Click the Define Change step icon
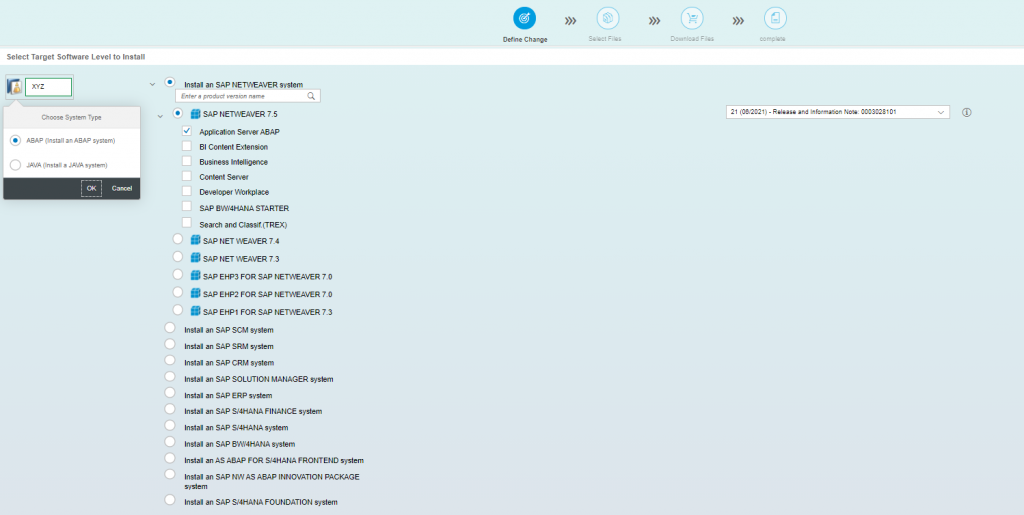 (x=524, y=19)
